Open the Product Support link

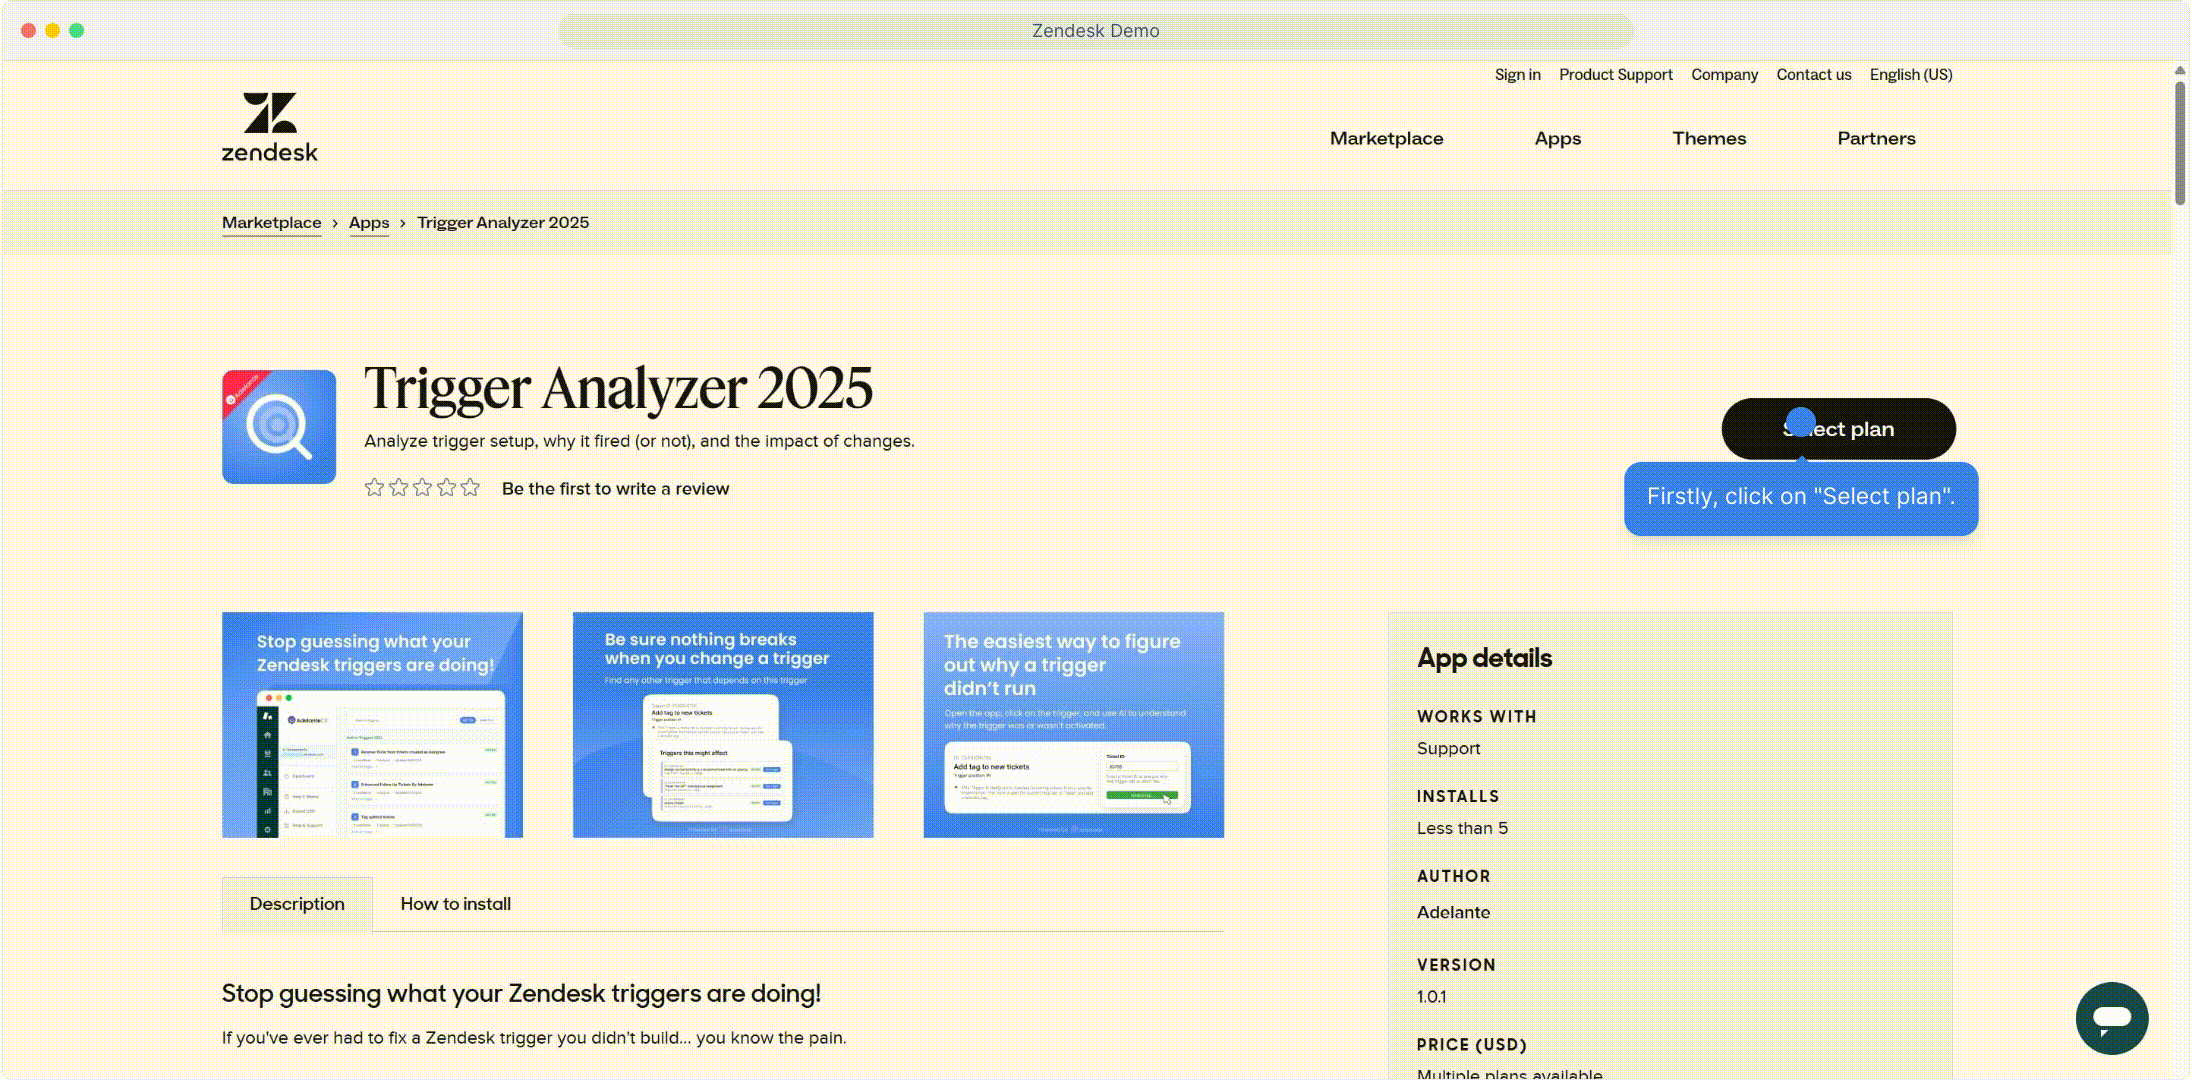[1616, 75]
